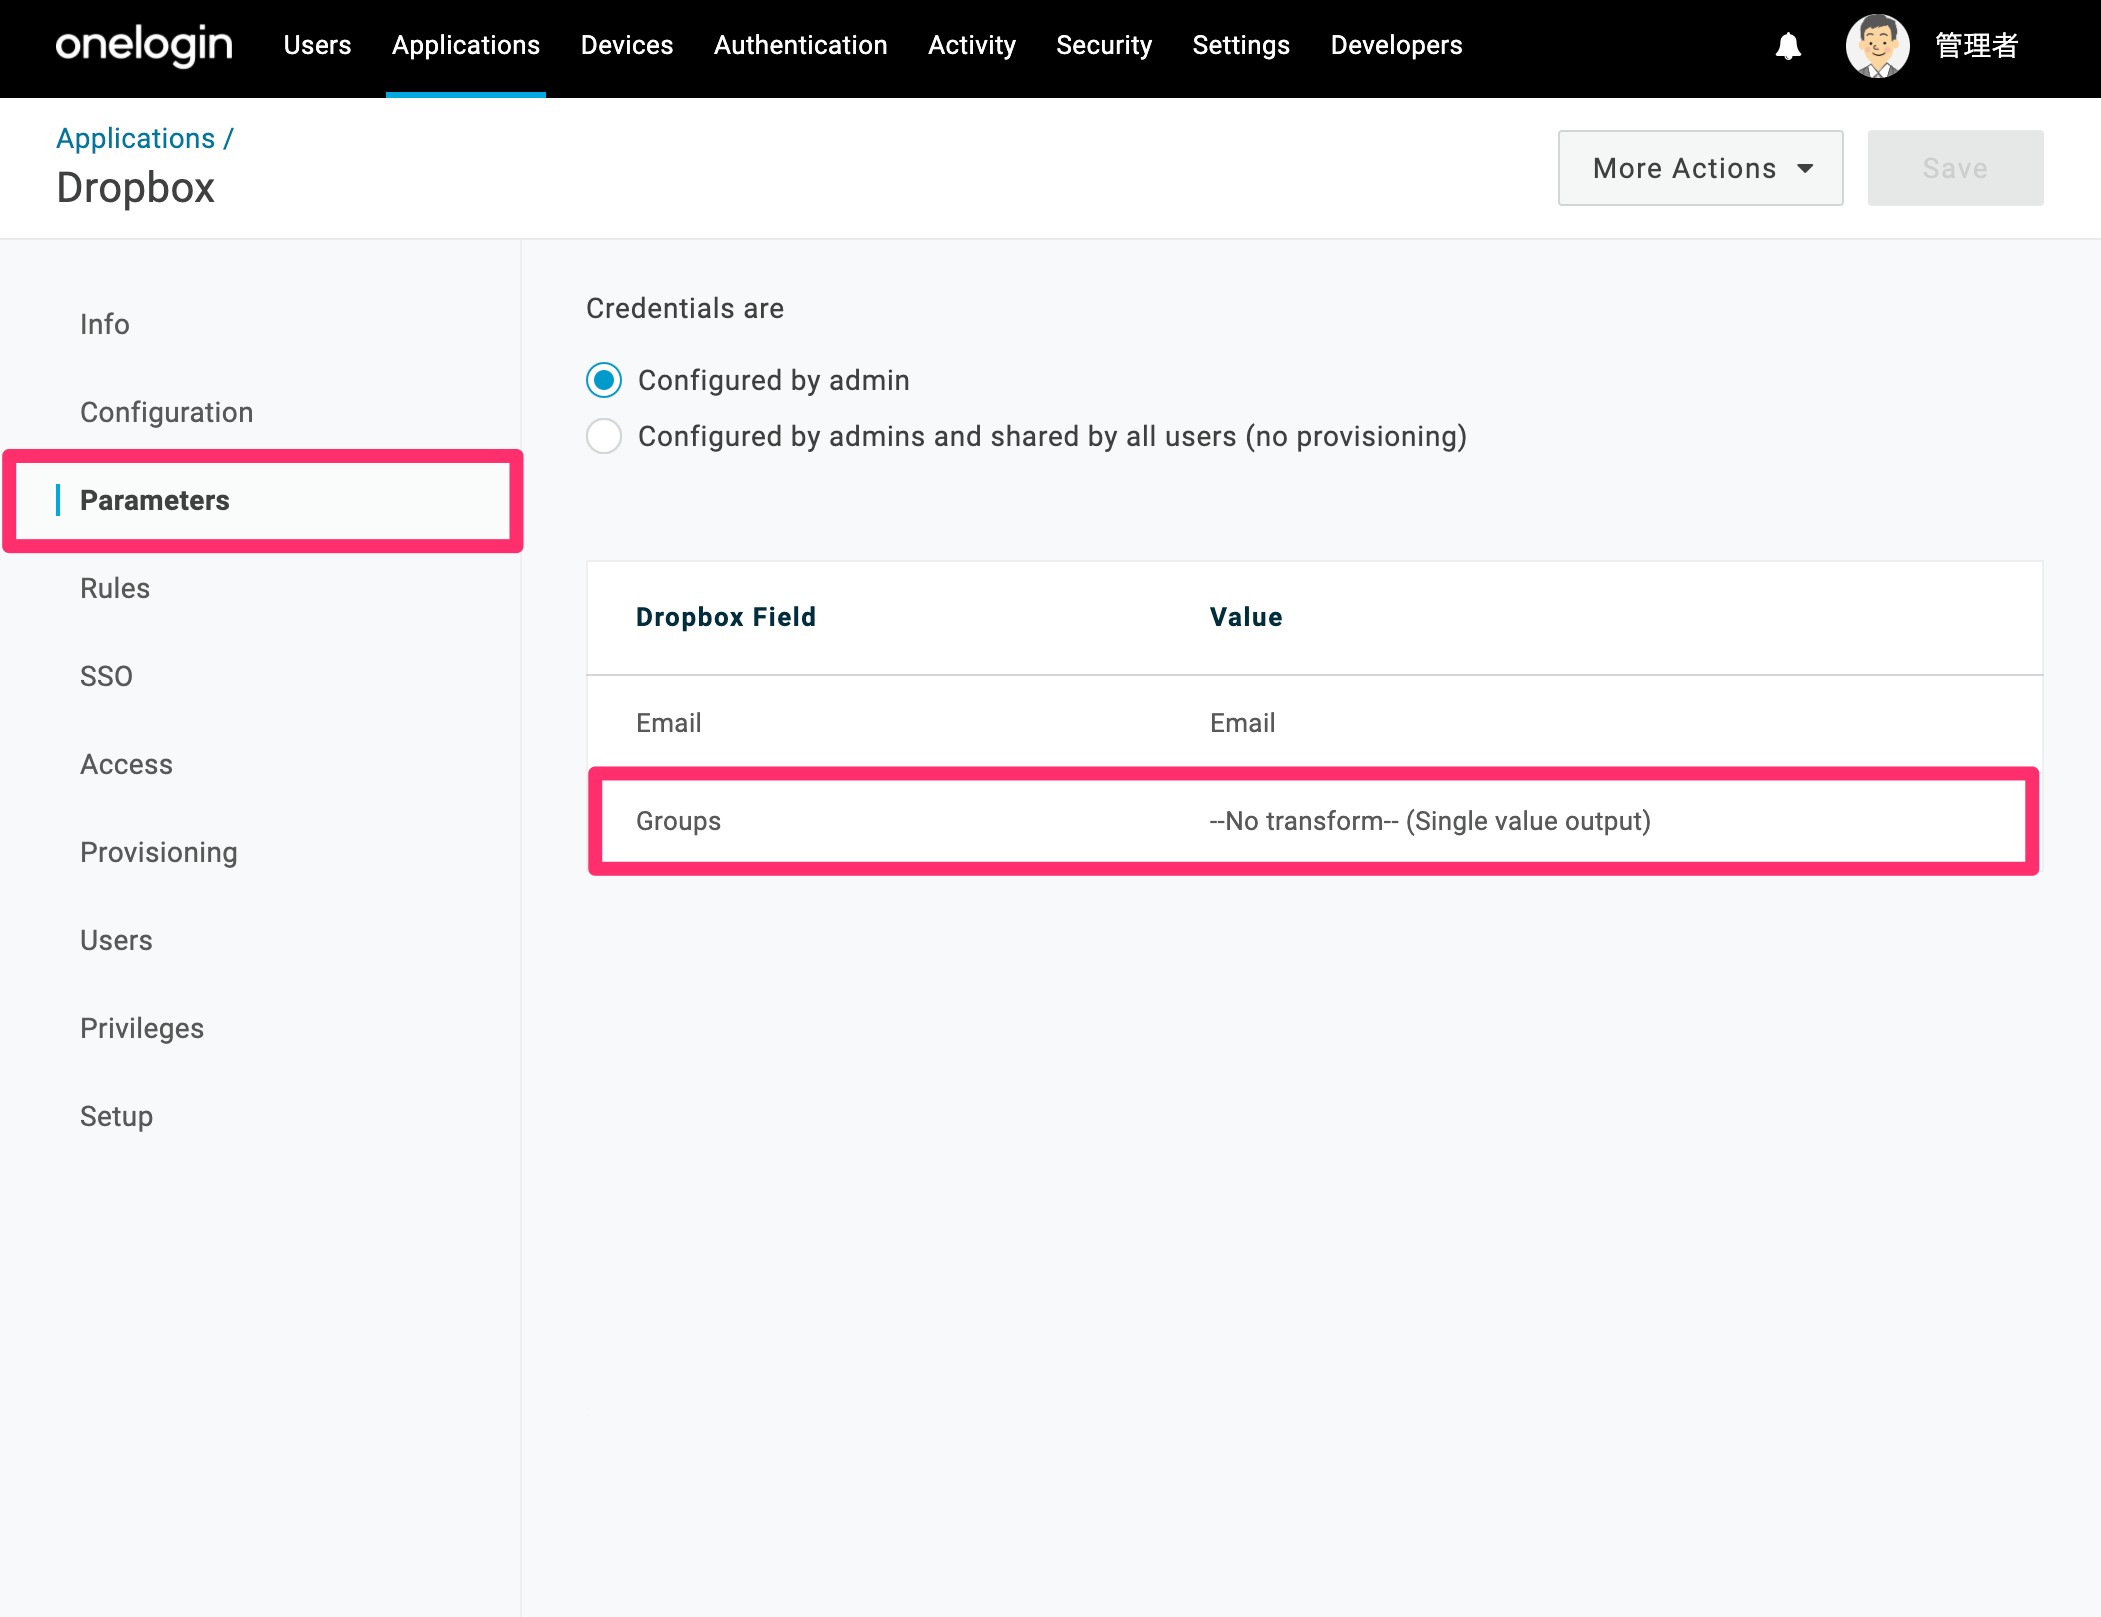Viewport: 2101px width, 1617px height.
Task: Click the admin profile avatar
Action: point(1877,46)
